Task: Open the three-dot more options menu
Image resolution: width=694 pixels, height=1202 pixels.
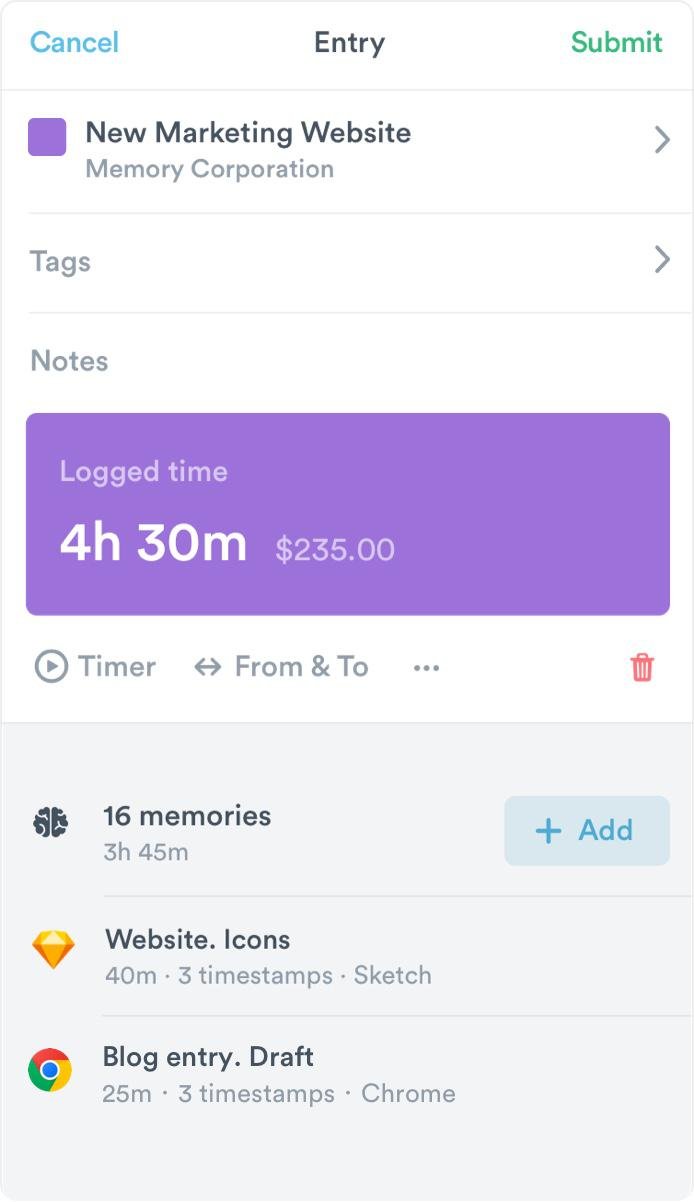Action: tap(426, 668)
